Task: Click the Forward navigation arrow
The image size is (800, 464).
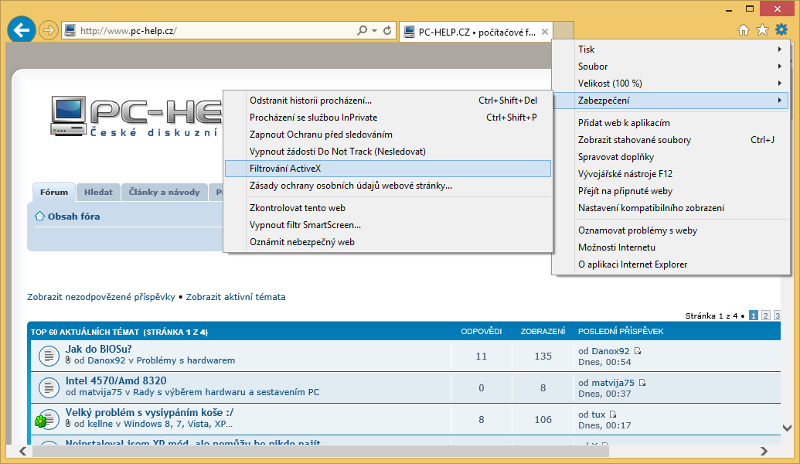Action: click(48, 30)
